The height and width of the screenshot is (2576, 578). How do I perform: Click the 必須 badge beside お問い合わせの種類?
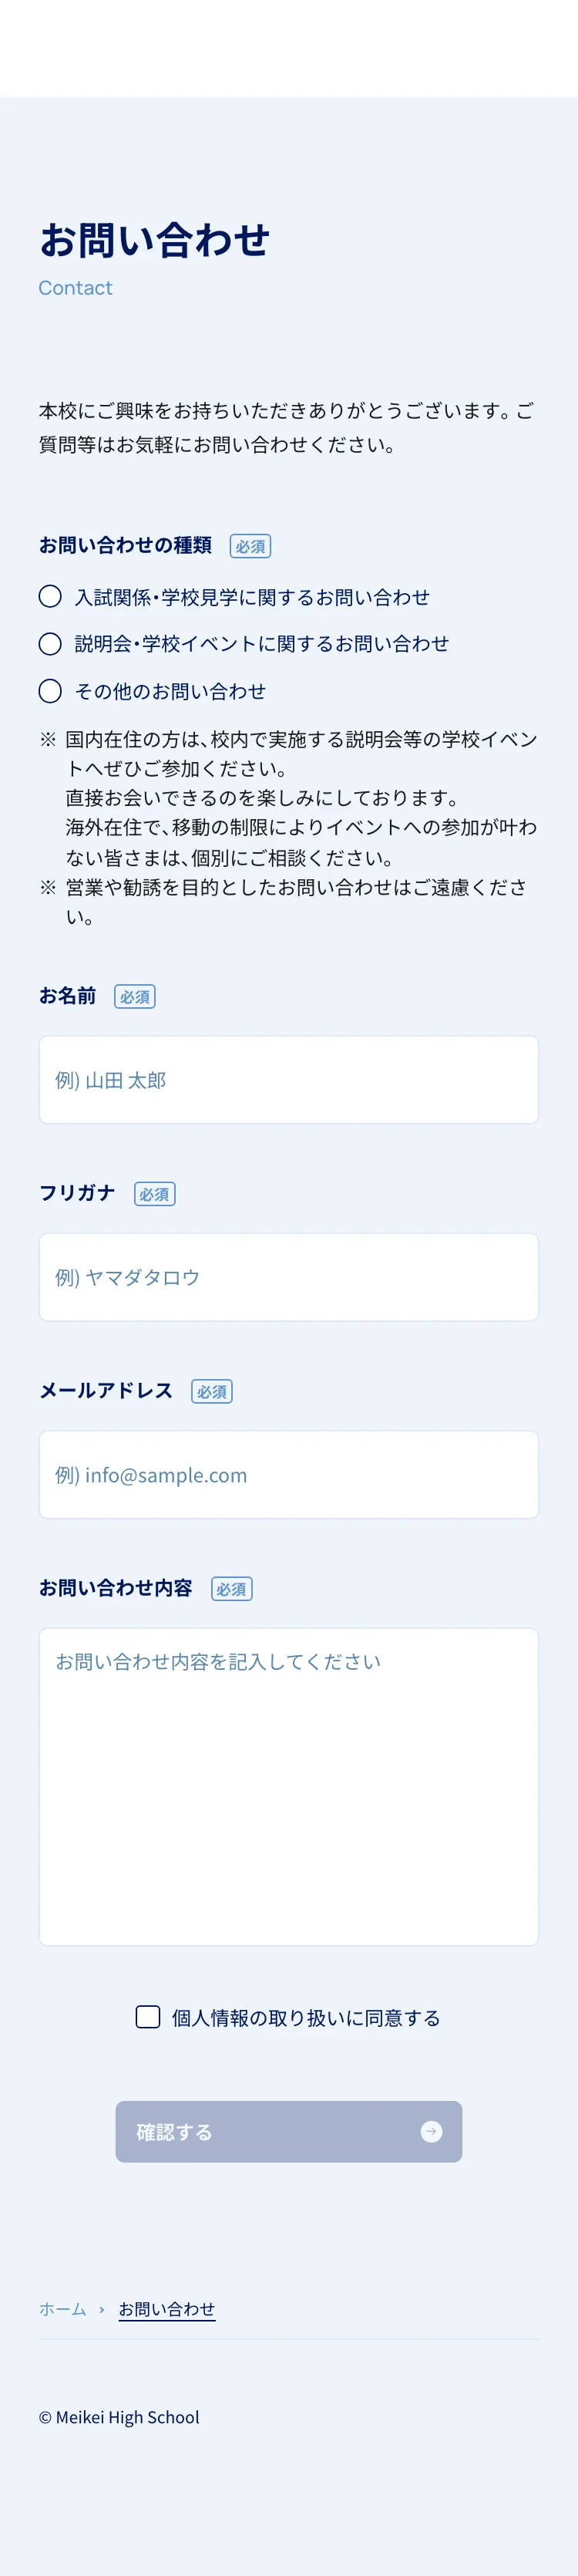coord(250,546)
